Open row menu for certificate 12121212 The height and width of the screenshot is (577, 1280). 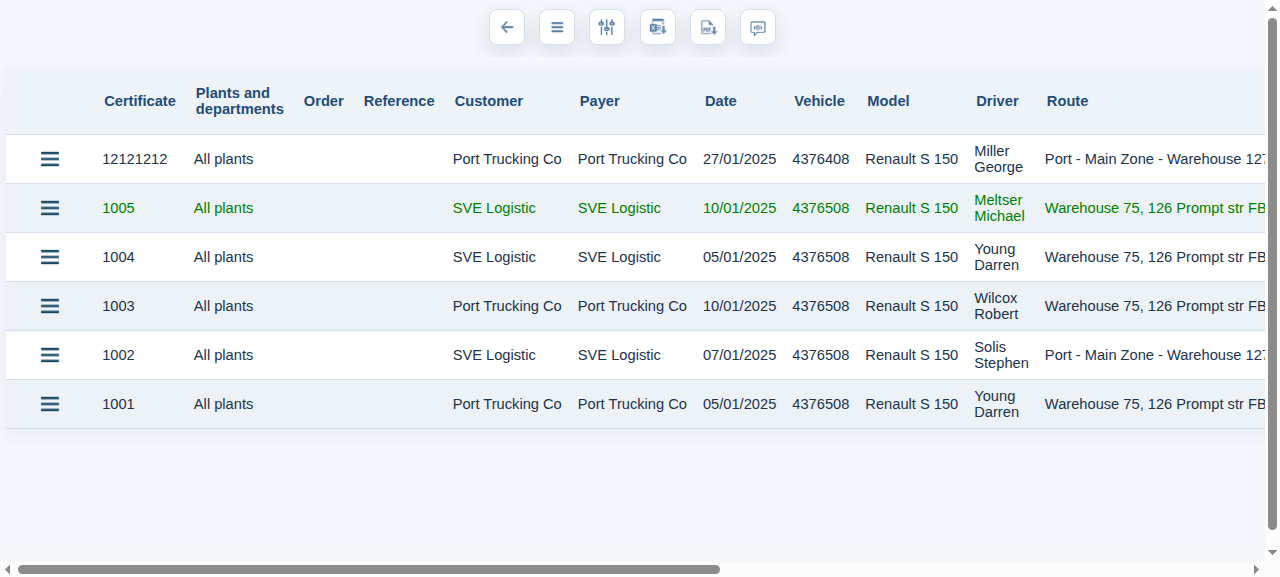[50, 159]
